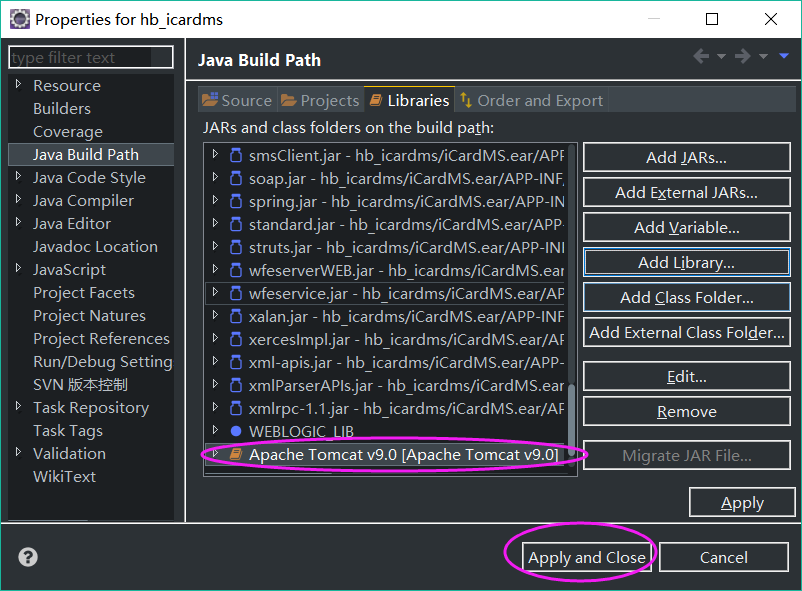Click the Eclipse icon in the title bar
This screenshot has height=591, width=802.
tap(20, 19)
